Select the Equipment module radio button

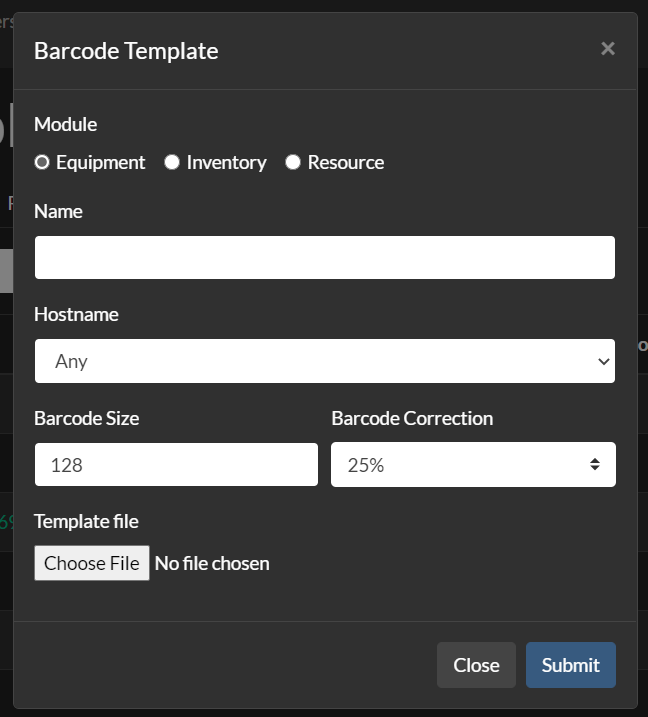42,162
